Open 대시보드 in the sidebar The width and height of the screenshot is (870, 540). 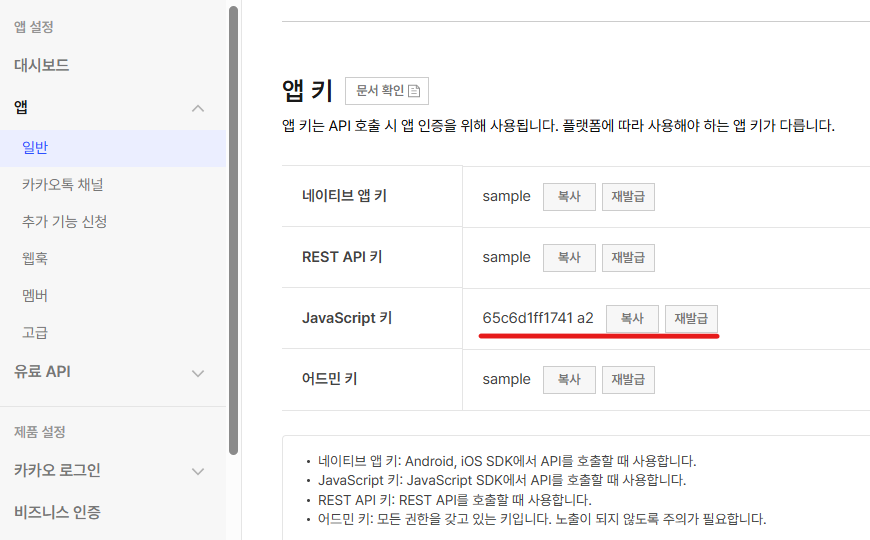tap(42, 66)
